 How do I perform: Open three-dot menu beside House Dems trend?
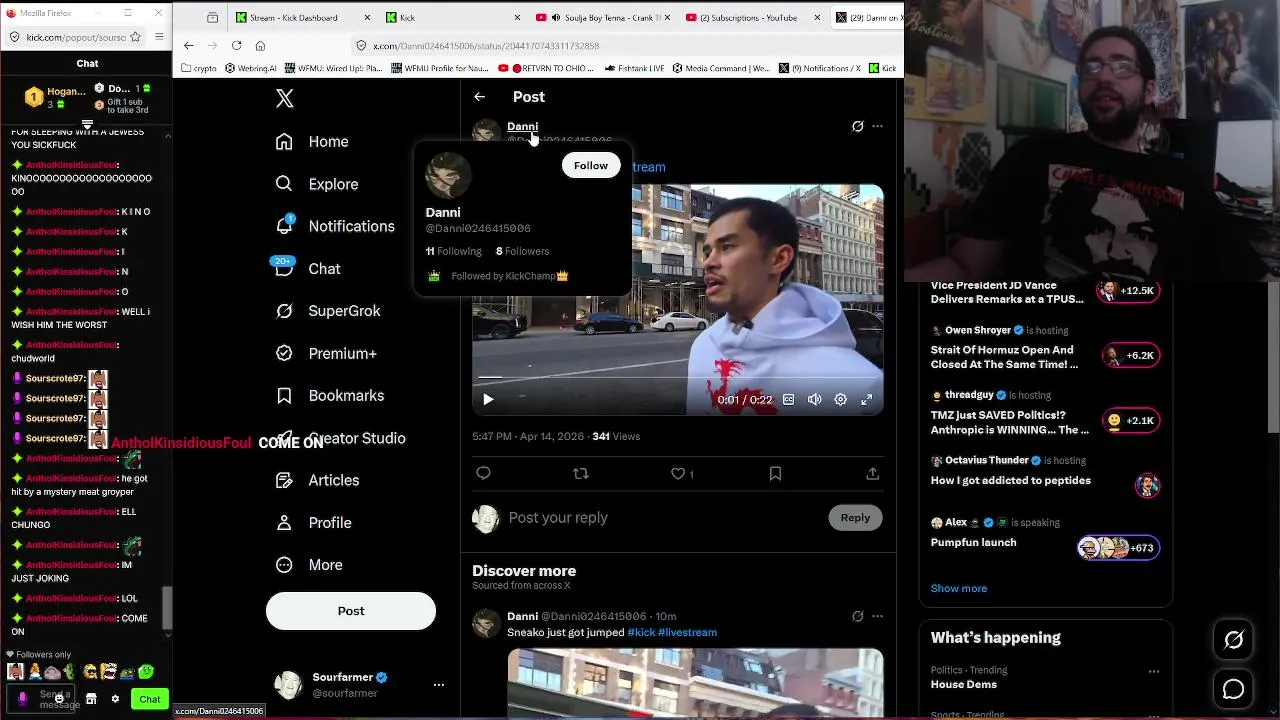[x=1154, y=671]
